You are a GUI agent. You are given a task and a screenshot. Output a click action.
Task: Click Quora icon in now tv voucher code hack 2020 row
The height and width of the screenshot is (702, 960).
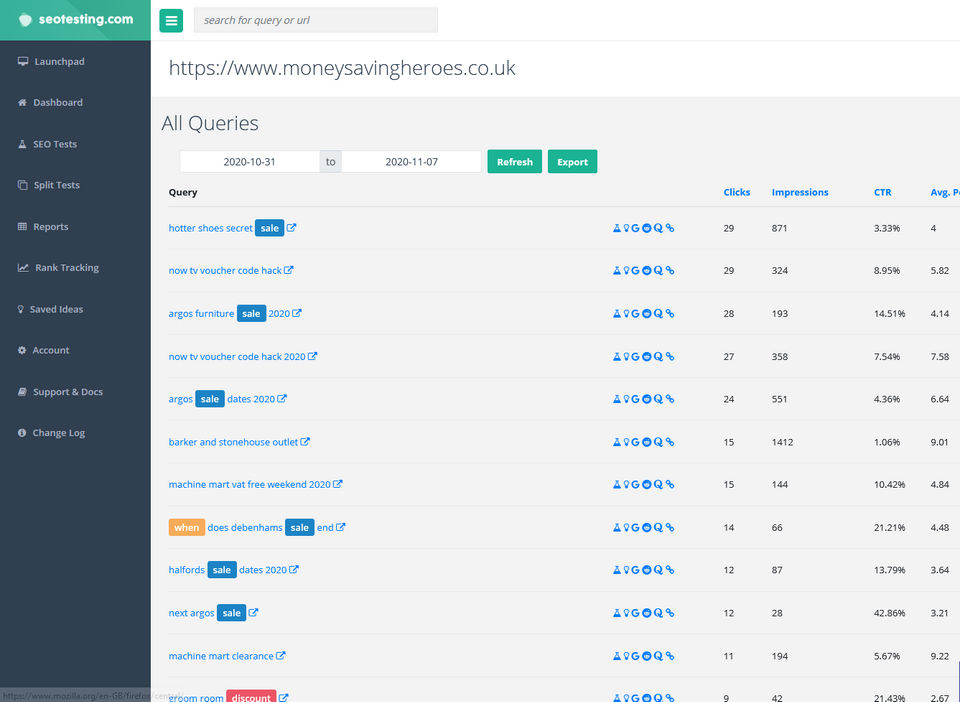658,356
